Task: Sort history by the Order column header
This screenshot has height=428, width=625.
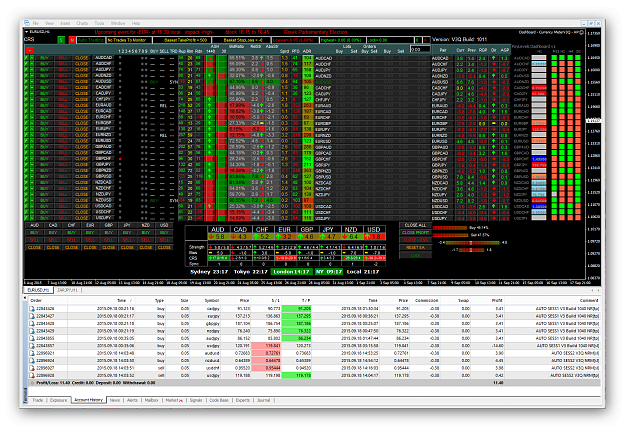Action: coord(36,300)
